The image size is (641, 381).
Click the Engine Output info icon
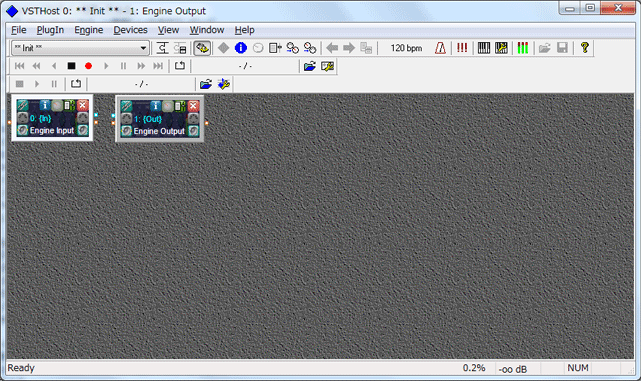point(155,106)
